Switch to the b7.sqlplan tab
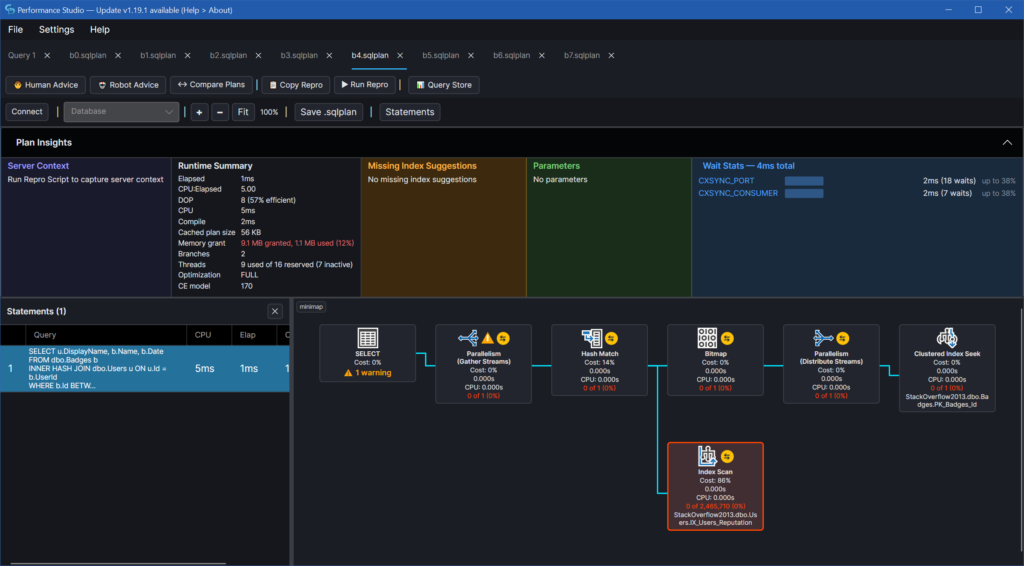 (582, 55)
